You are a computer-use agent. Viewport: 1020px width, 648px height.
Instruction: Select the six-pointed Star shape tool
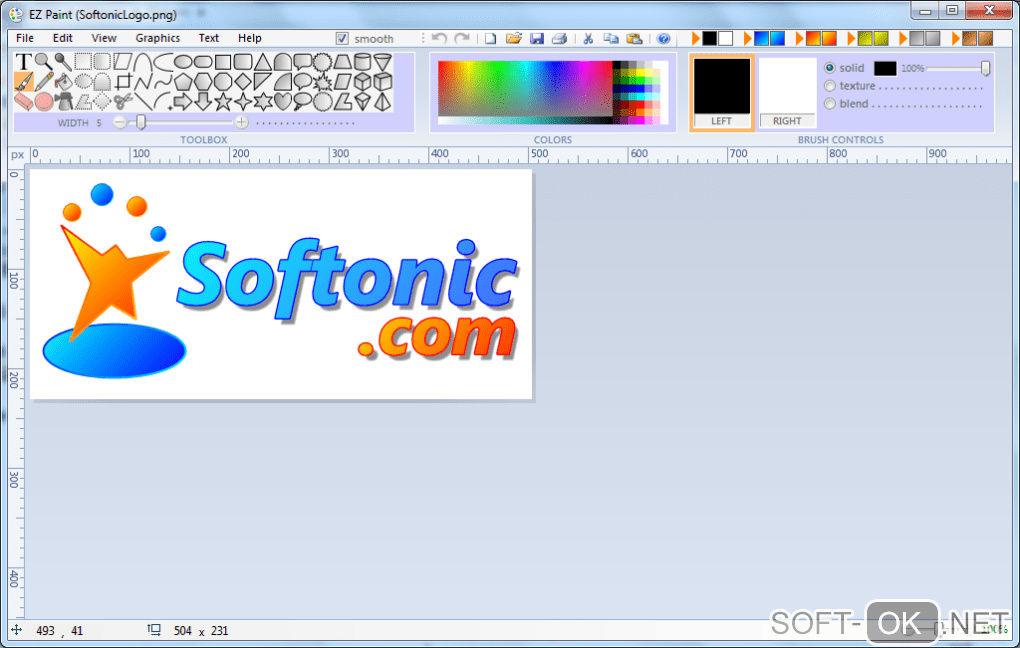[x=263, y=102]
